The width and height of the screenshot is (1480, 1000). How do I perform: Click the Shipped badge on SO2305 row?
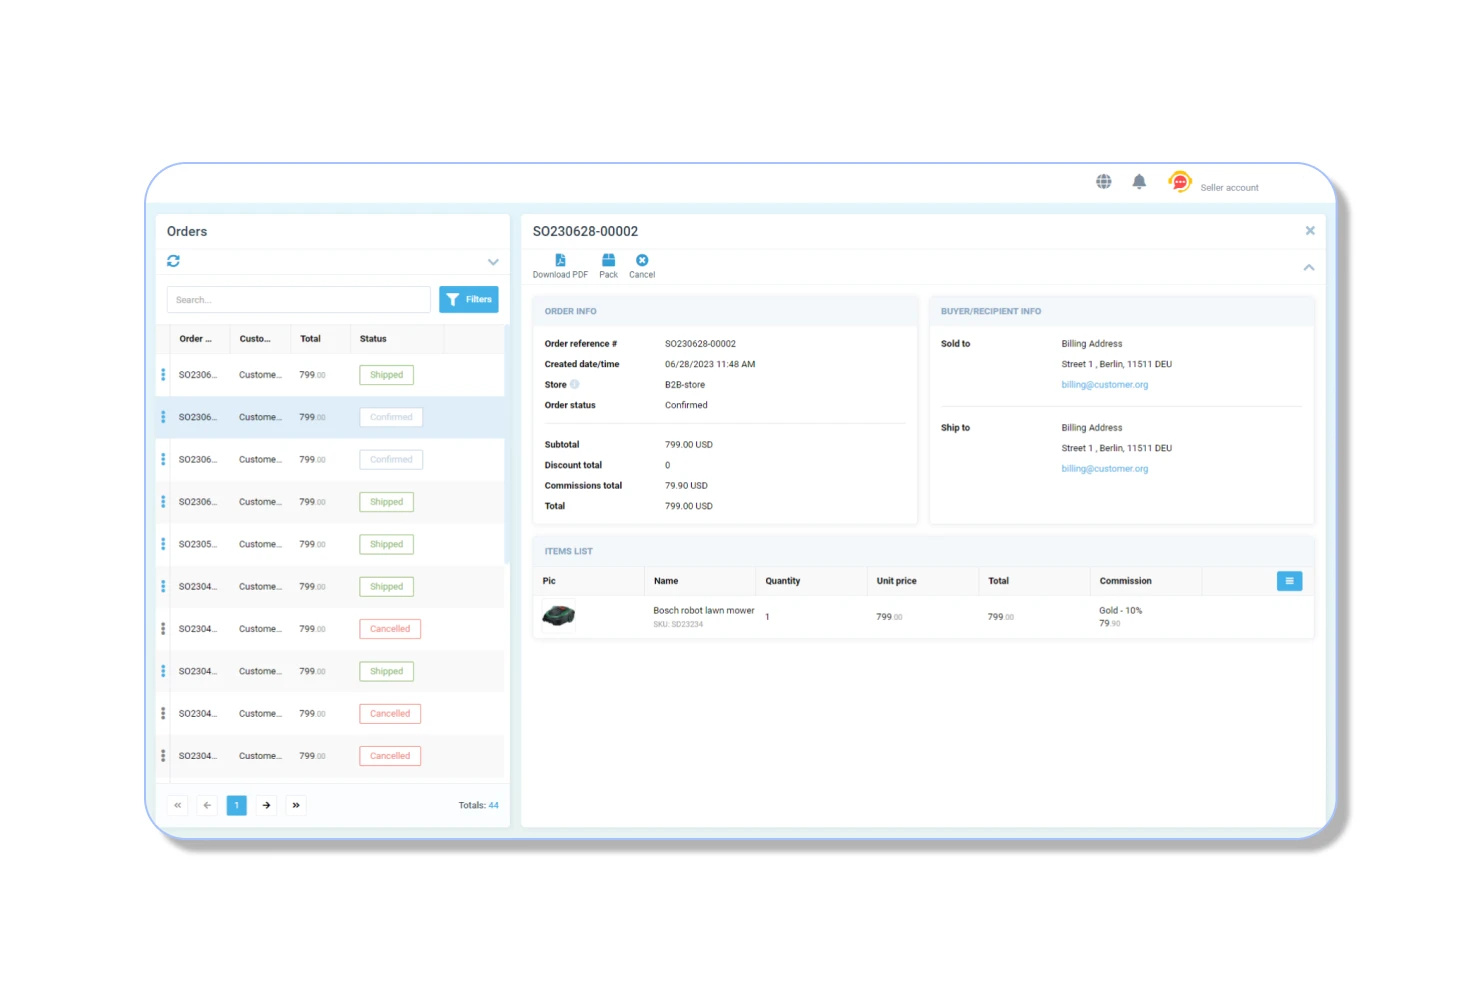tap(386, 544)
